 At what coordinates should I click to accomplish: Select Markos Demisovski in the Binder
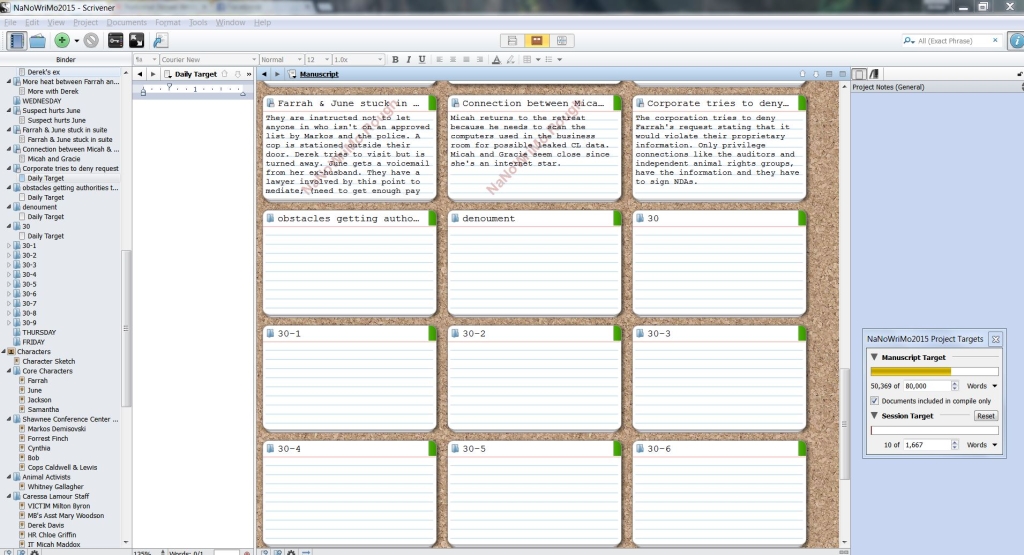point(56,428)
